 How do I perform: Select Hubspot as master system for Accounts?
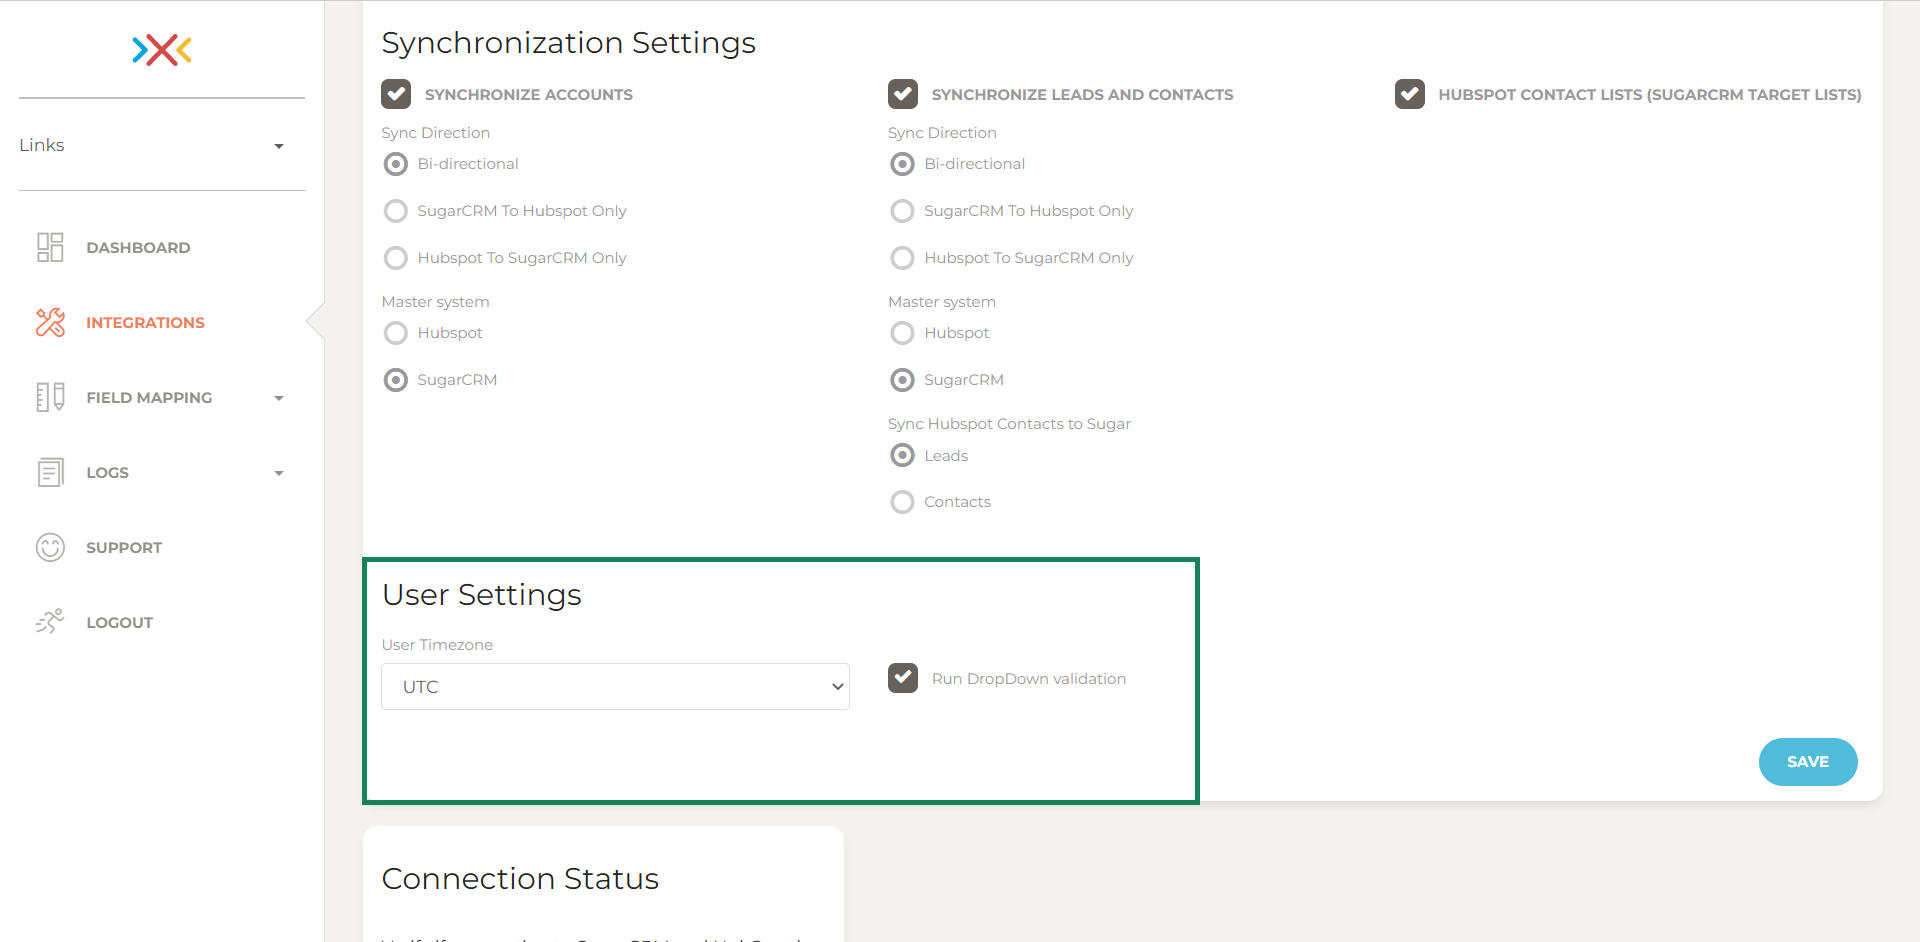396,333
